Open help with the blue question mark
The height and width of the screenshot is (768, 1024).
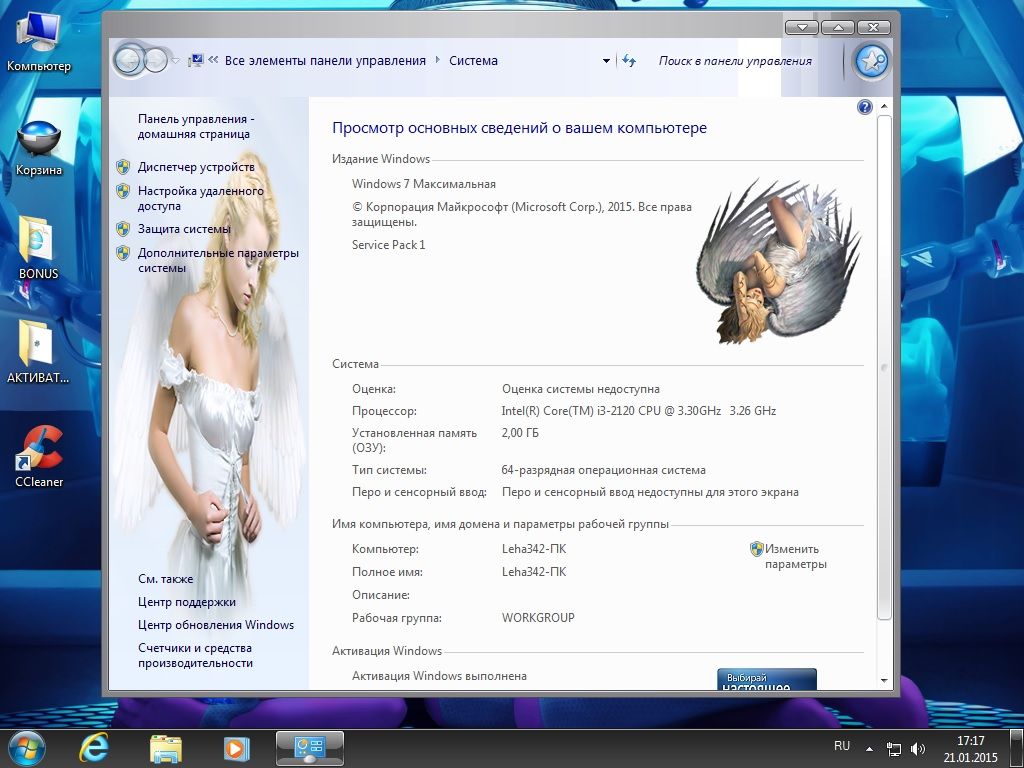point(864,107)
